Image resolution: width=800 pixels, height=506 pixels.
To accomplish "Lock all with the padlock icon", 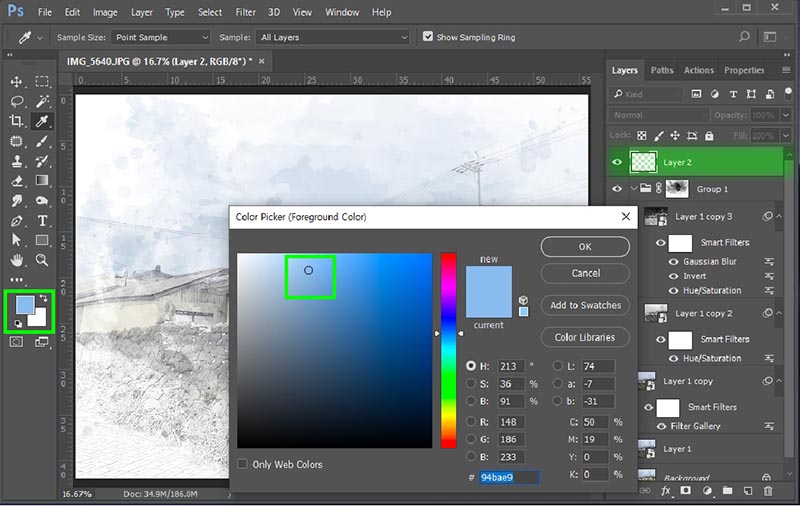I will pyautogui.click(x=709, y=136).
